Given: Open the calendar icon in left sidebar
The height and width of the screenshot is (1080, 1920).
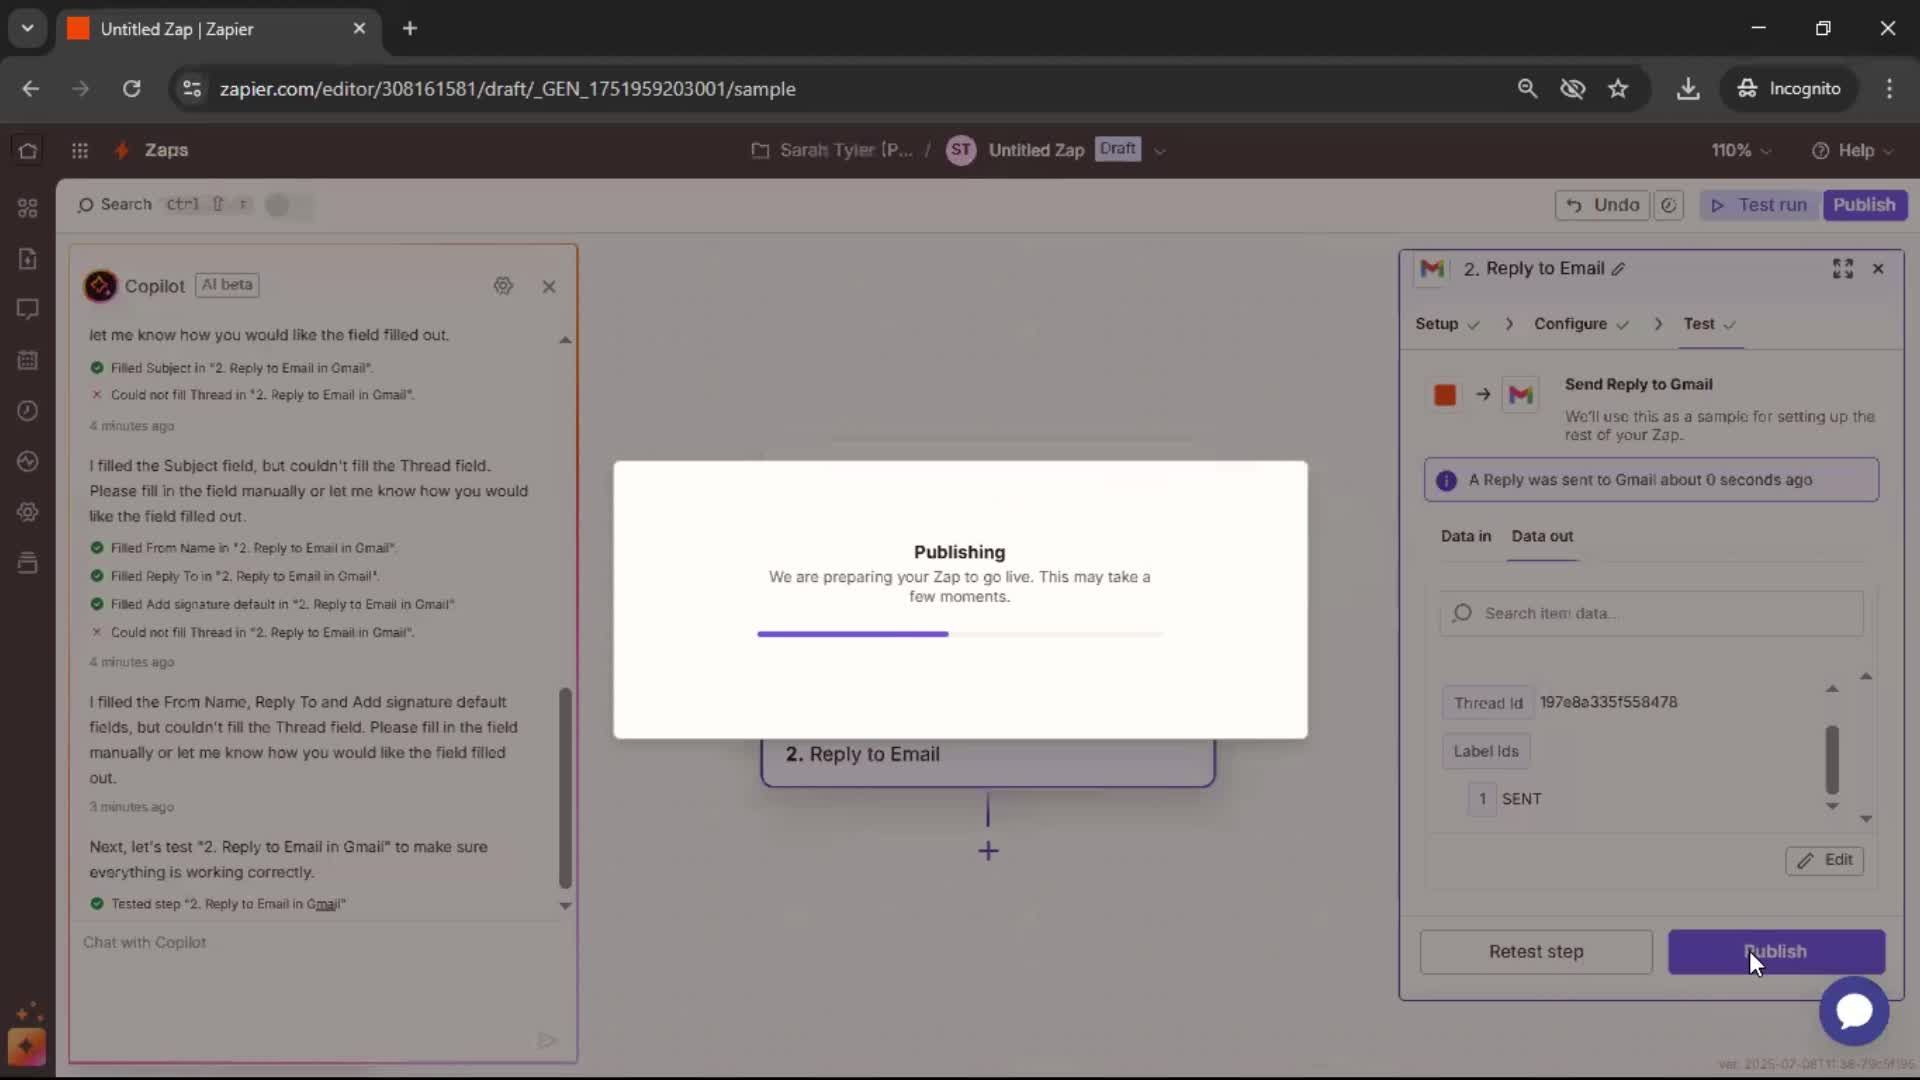Looking at the screenshot, I should click(x=28, y=360).
